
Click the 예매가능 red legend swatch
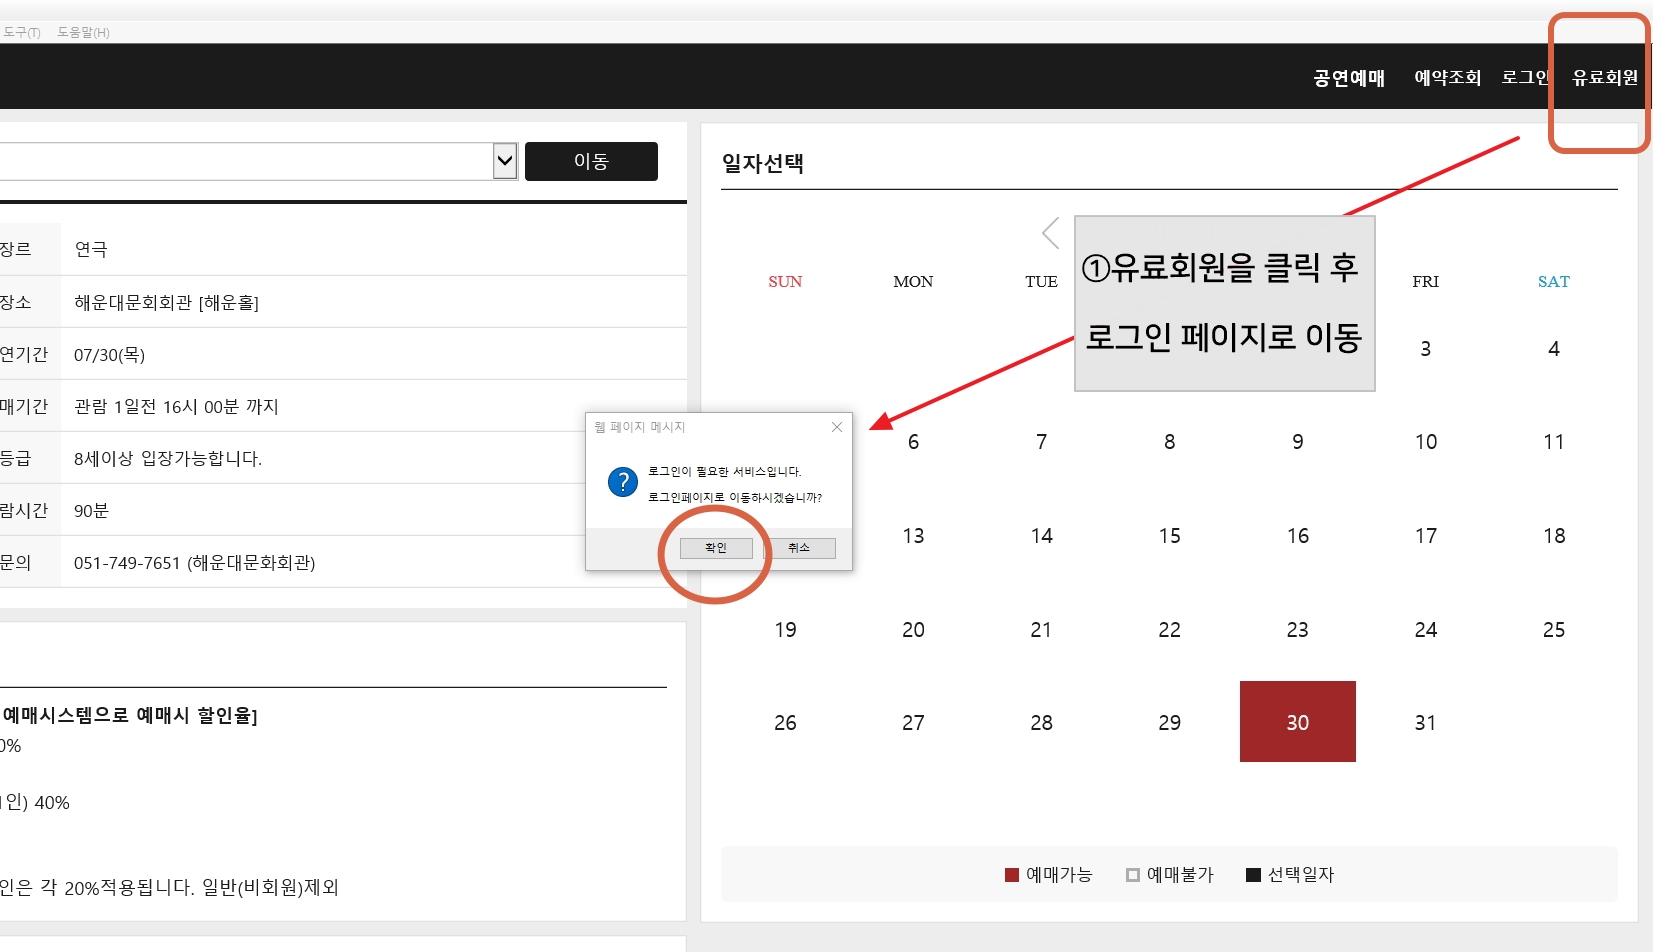(x=1011, y=875)
